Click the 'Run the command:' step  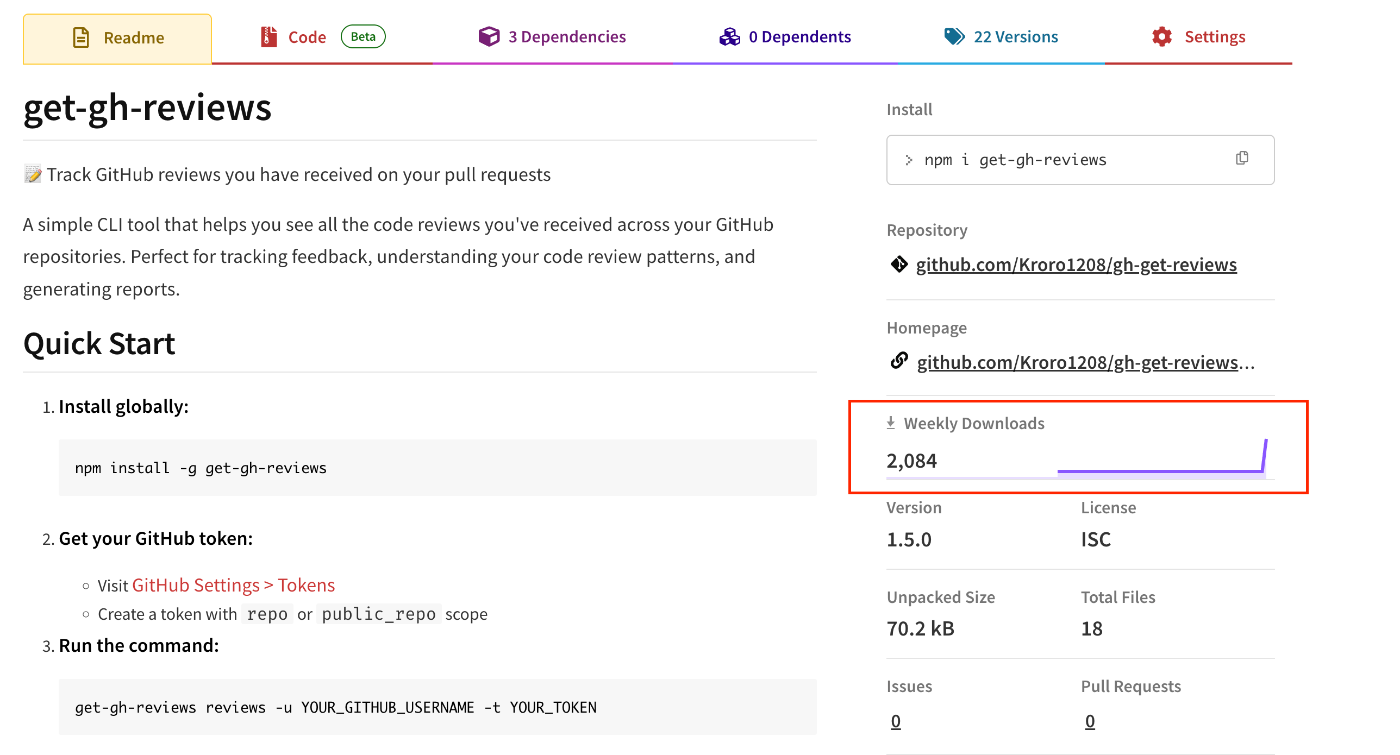click(x=139, y=646)
